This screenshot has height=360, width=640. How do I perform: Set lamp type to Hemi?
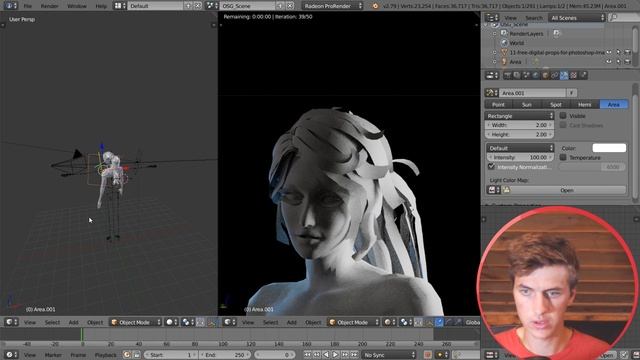coord(584,105)
